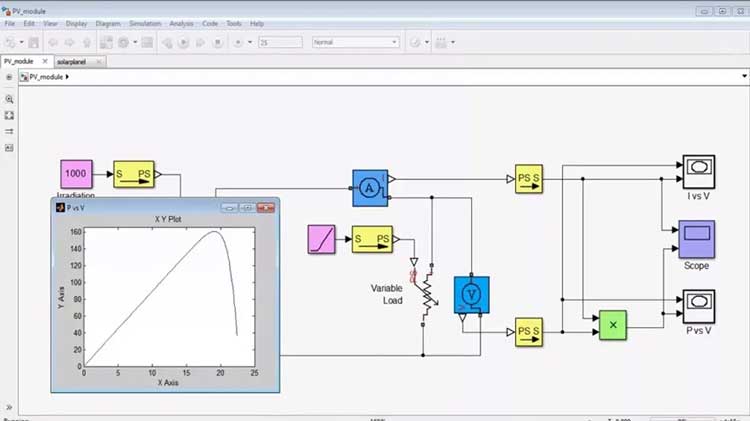Switch to the solarplanel tab

pyautogui.click(x=74, y=61)
